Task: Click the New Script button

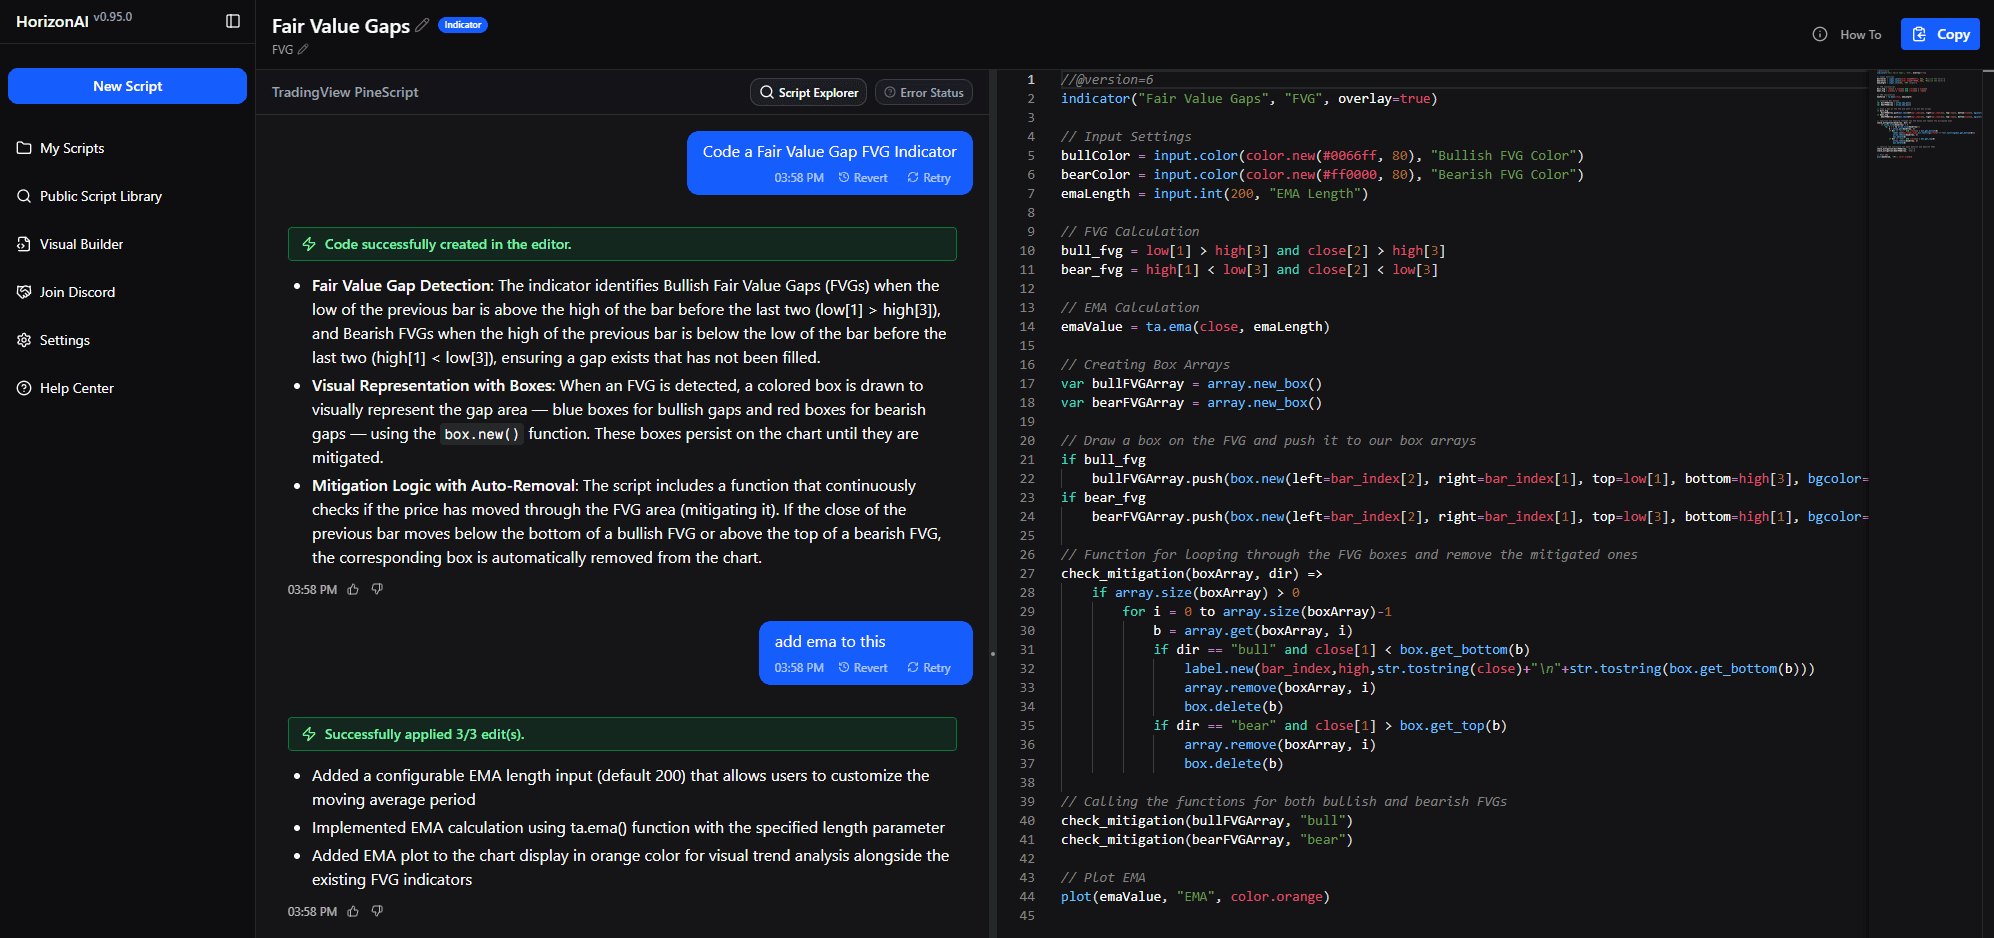Action: tap(127, 86)
